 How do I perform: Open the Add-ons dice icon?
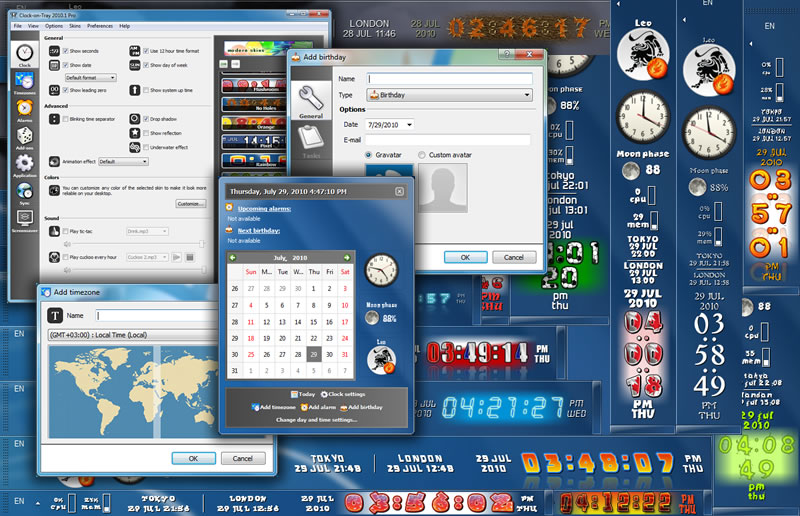[24, 137]
